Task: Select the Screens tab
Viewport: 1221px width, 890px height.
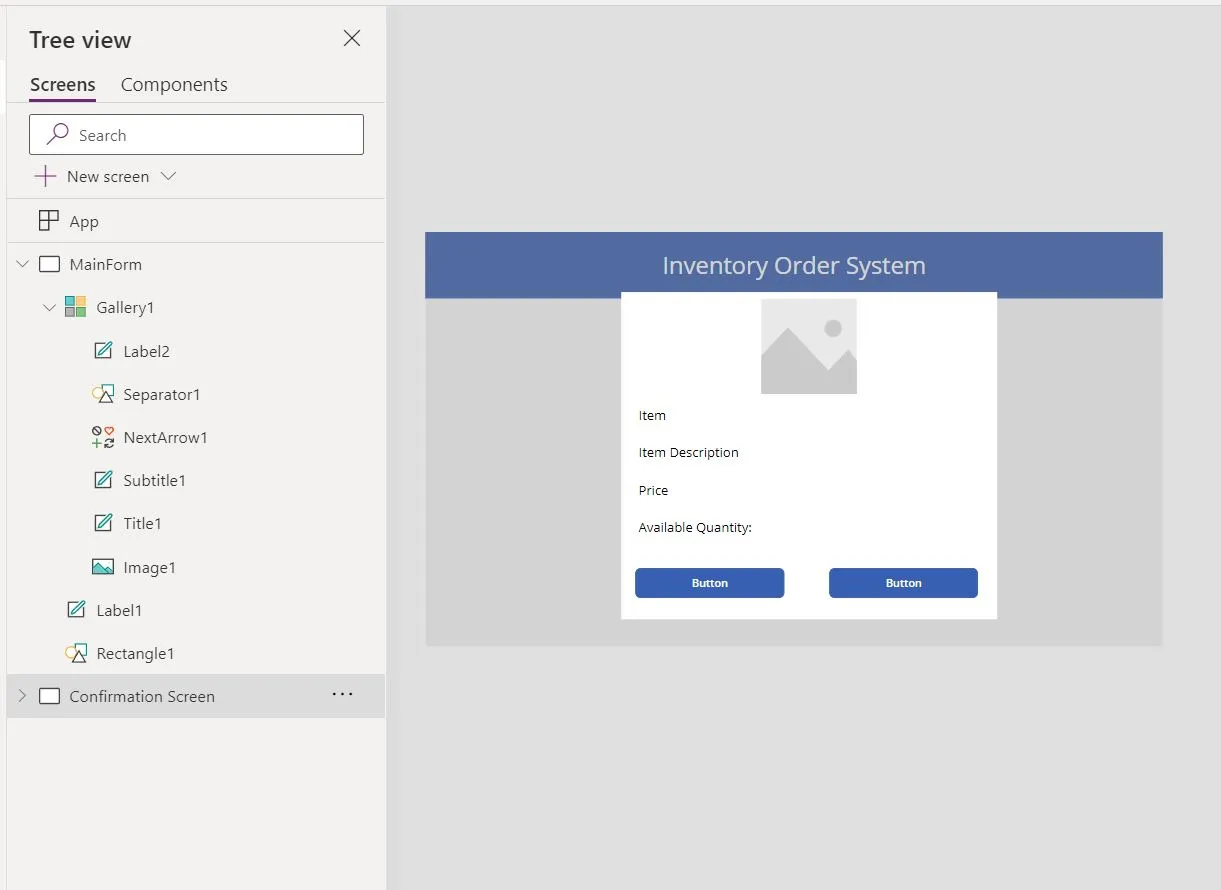Action: pos(62,84)
